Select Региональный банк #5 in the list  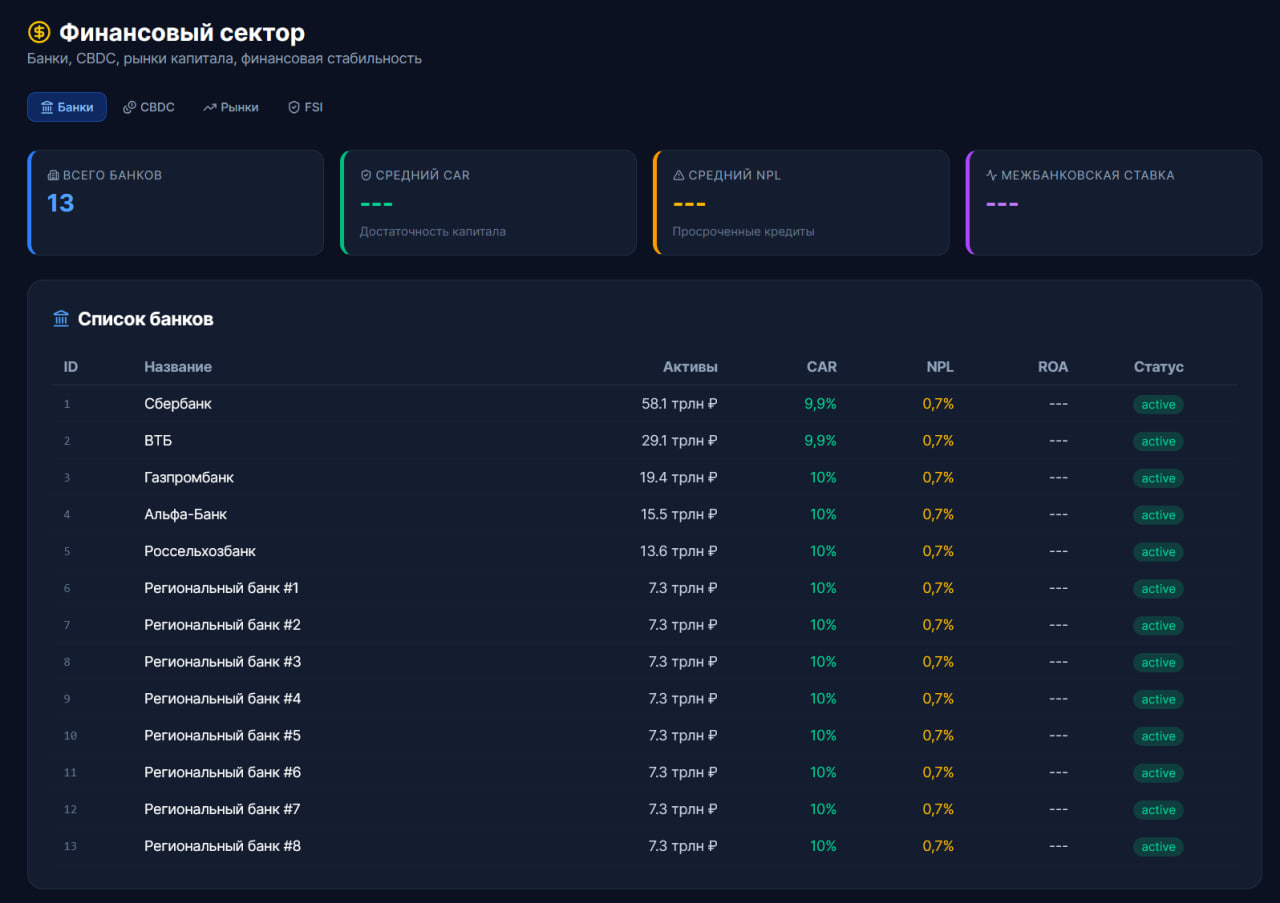click(x=222, y=736)
